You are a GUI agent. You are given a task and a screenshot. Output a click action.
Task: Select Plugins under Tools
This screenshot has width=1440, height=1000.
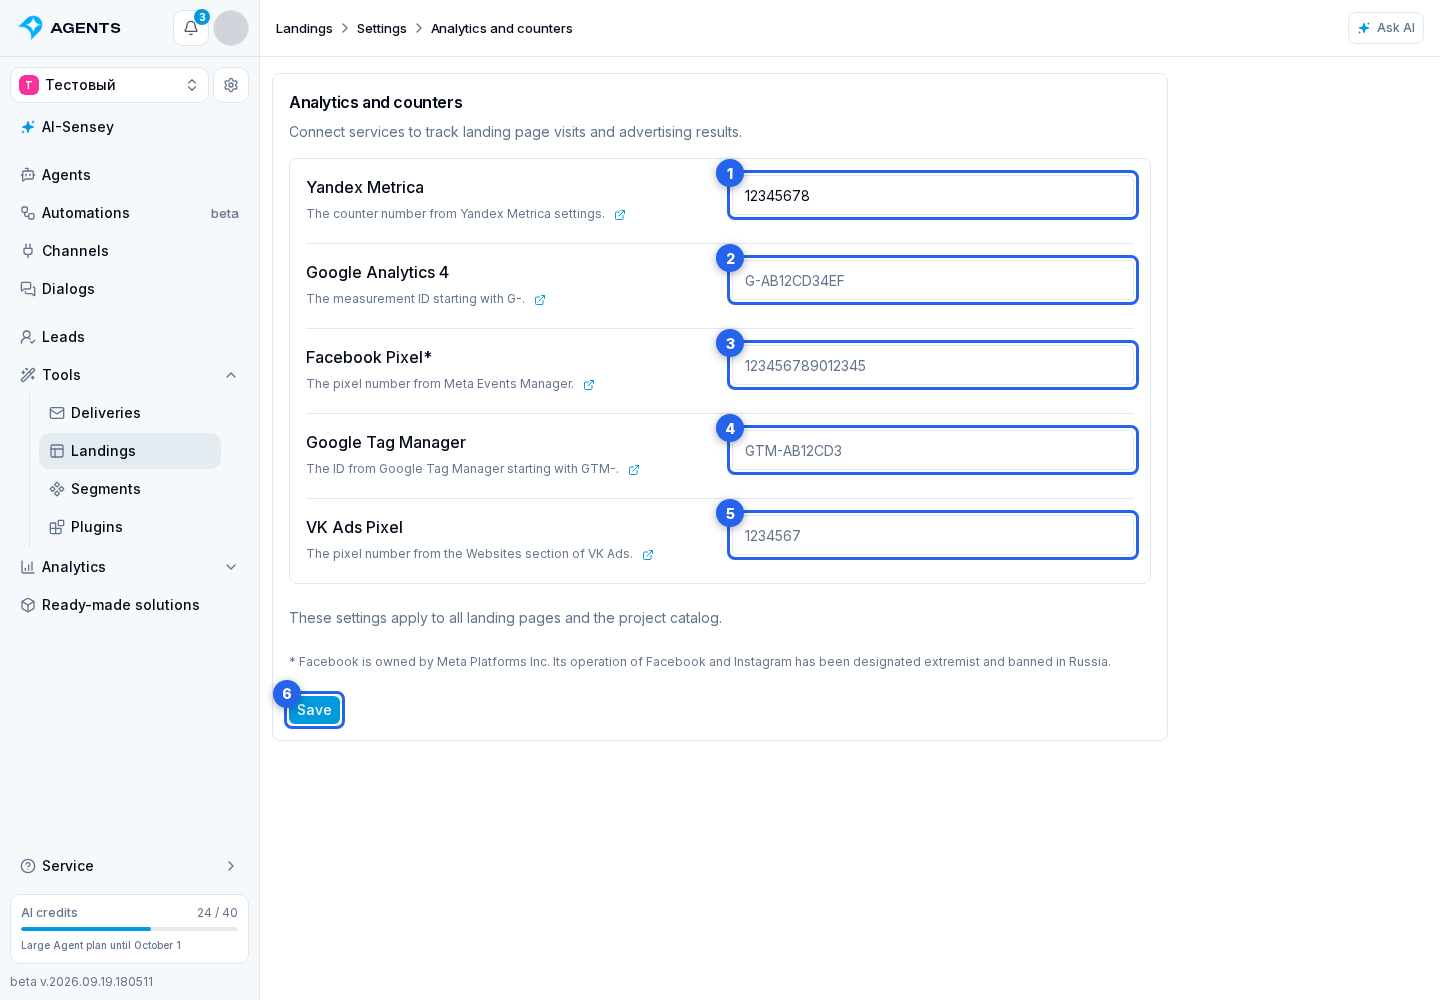click(x=130, y=527)
